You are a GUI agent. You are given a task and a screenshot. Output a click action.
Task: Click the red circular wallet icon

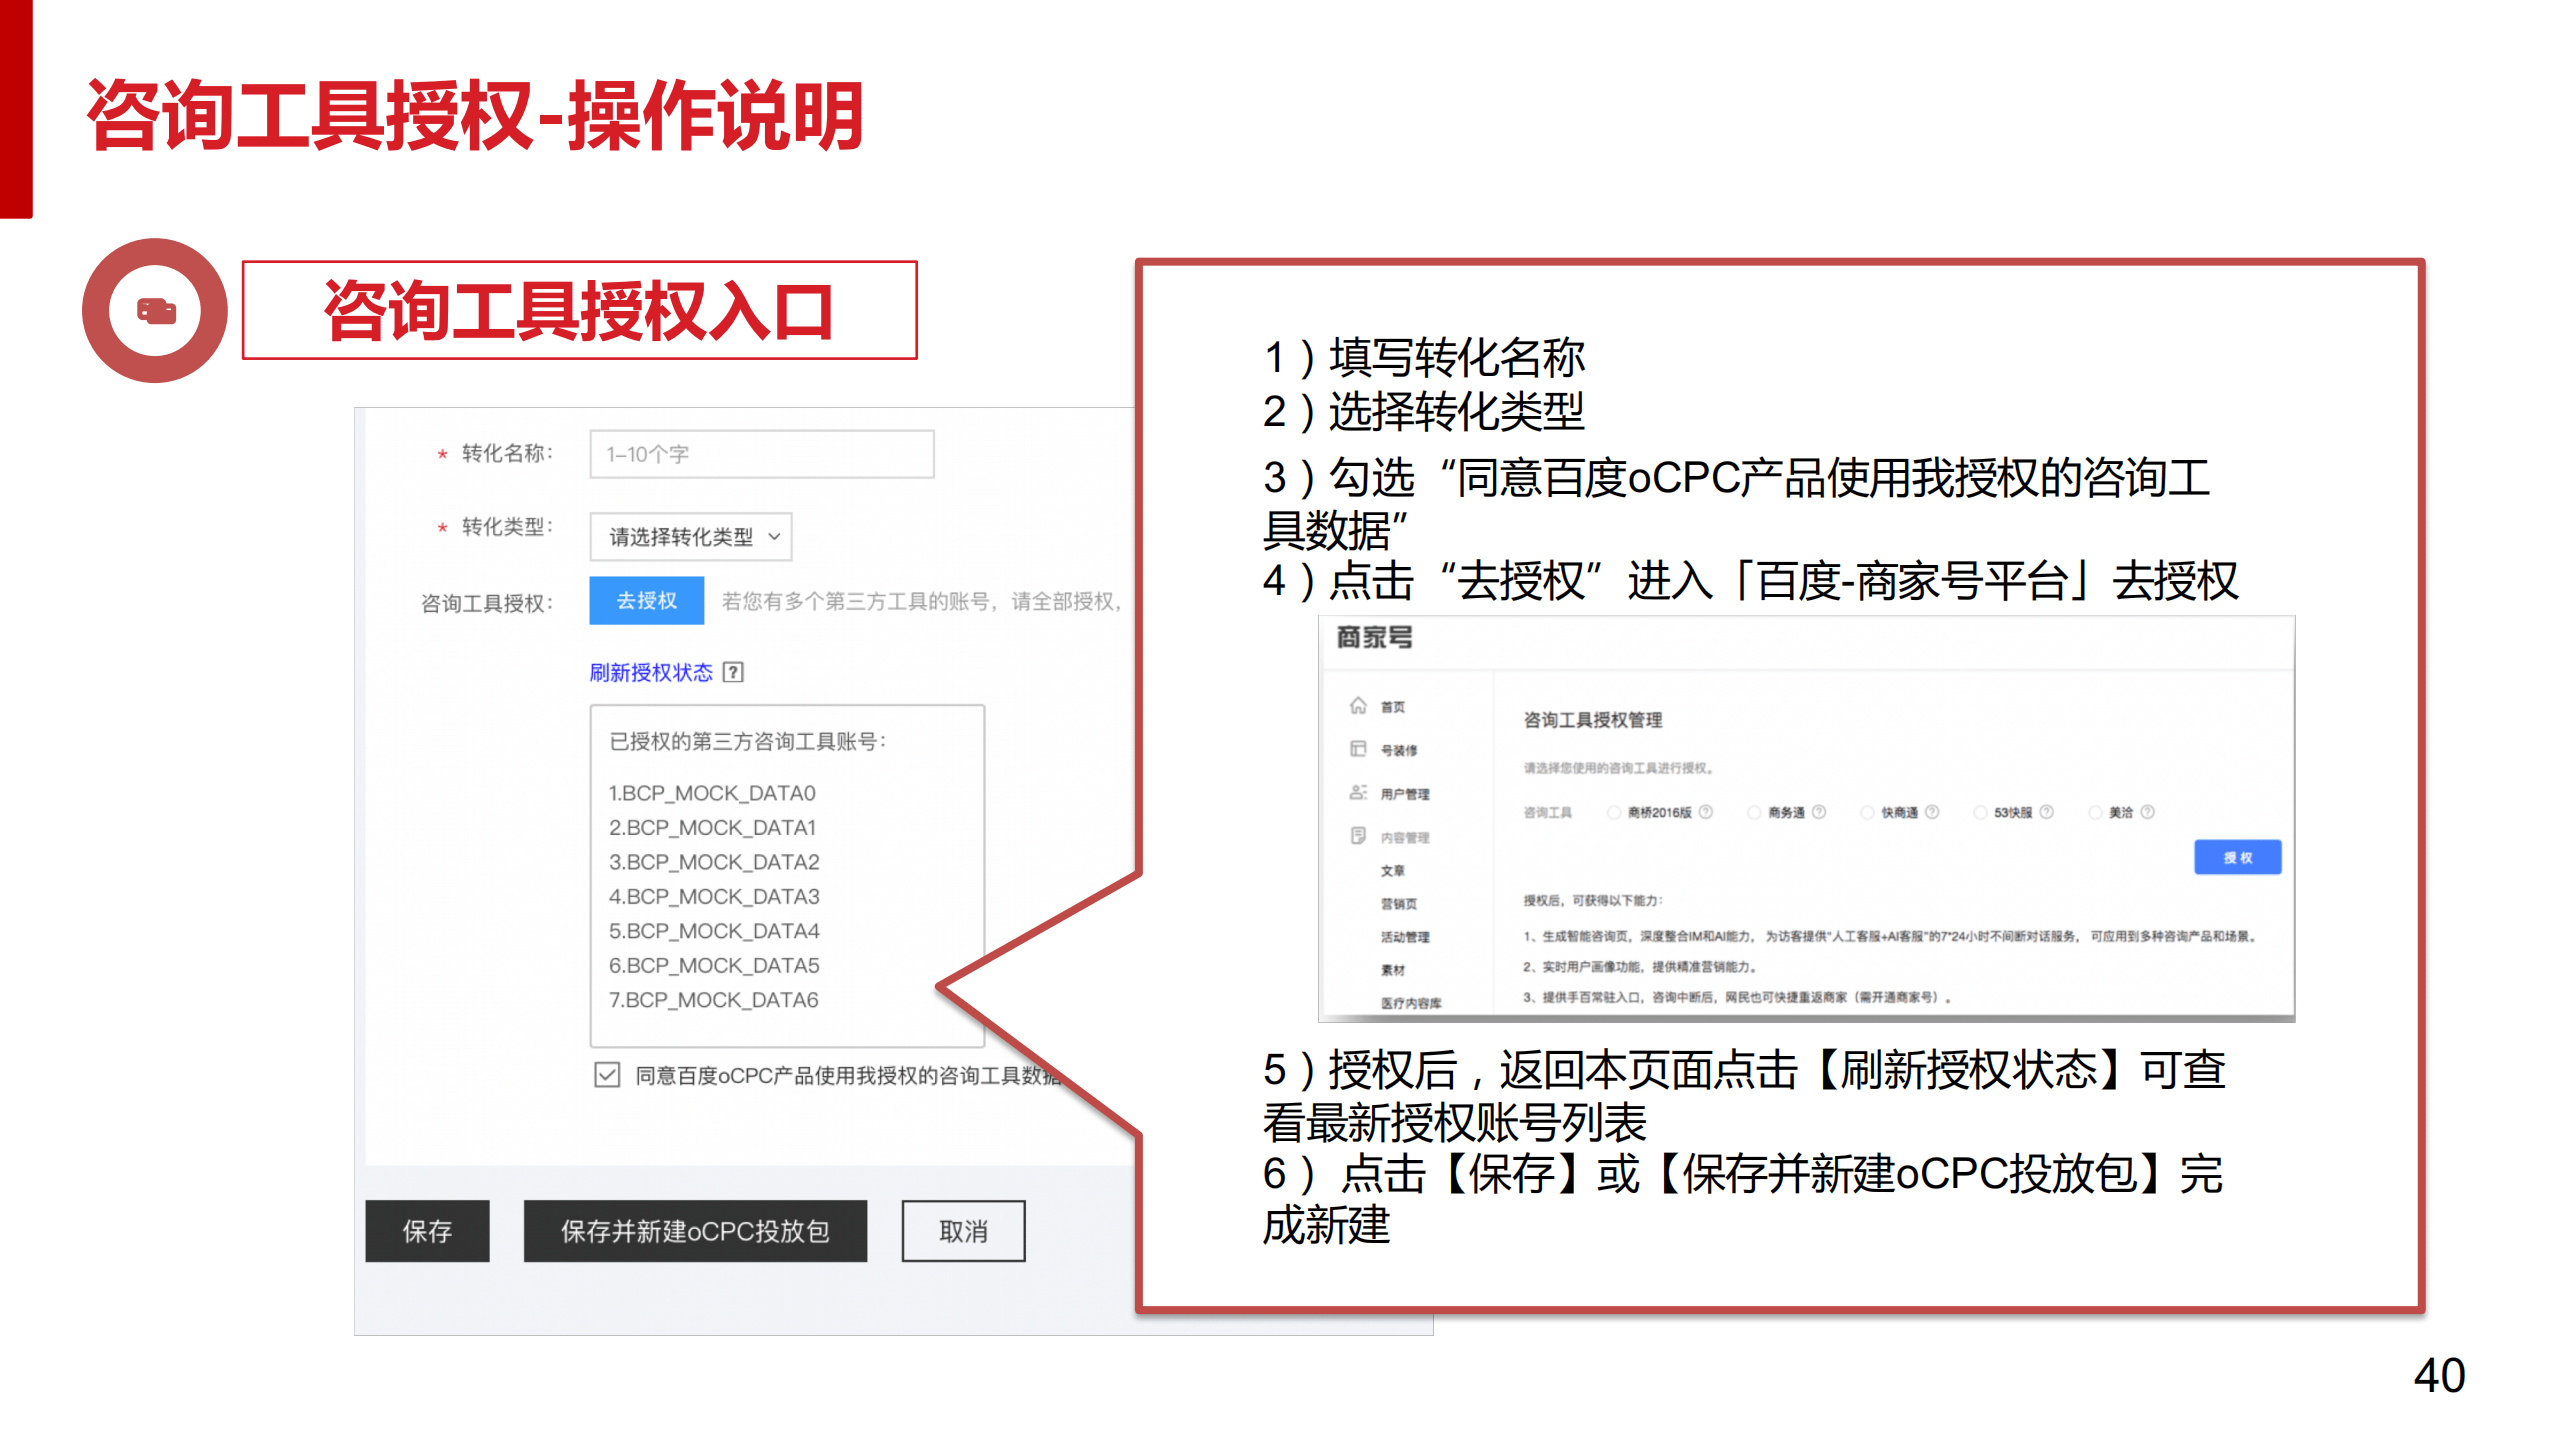tap(155, 311)
